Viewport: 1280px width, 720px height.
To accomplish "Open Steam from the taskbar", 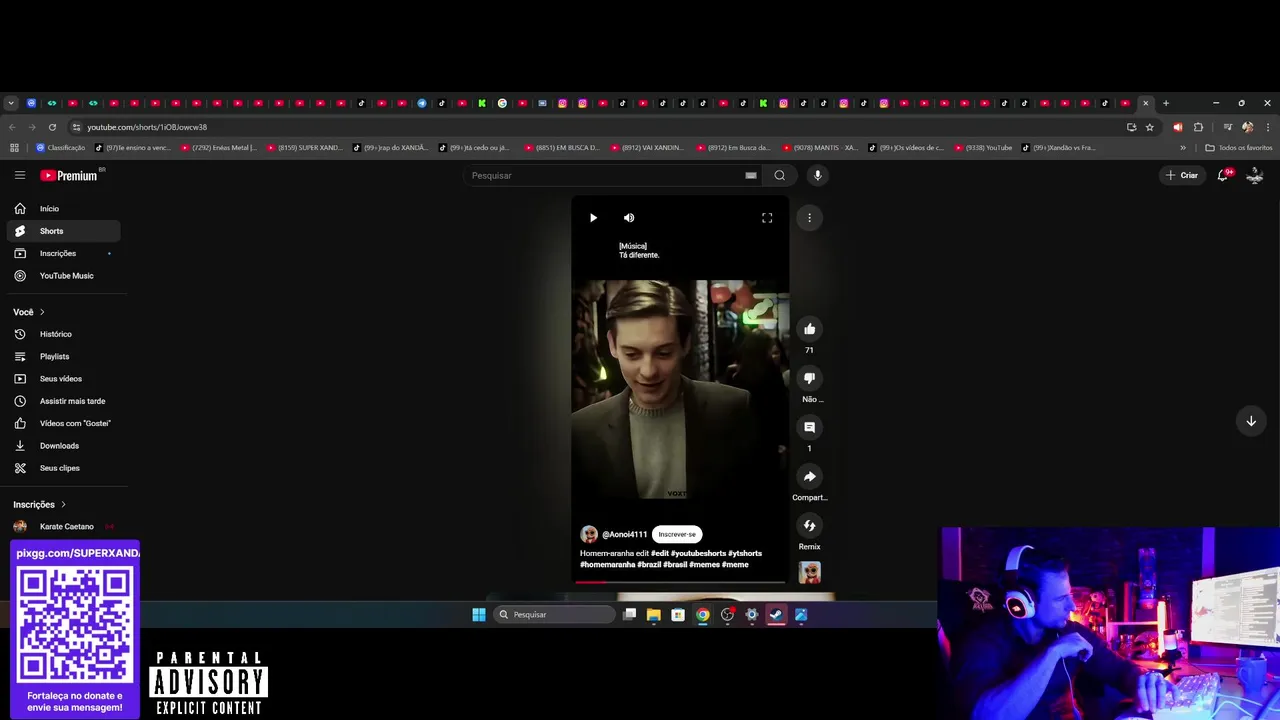I will pos(777,614).
